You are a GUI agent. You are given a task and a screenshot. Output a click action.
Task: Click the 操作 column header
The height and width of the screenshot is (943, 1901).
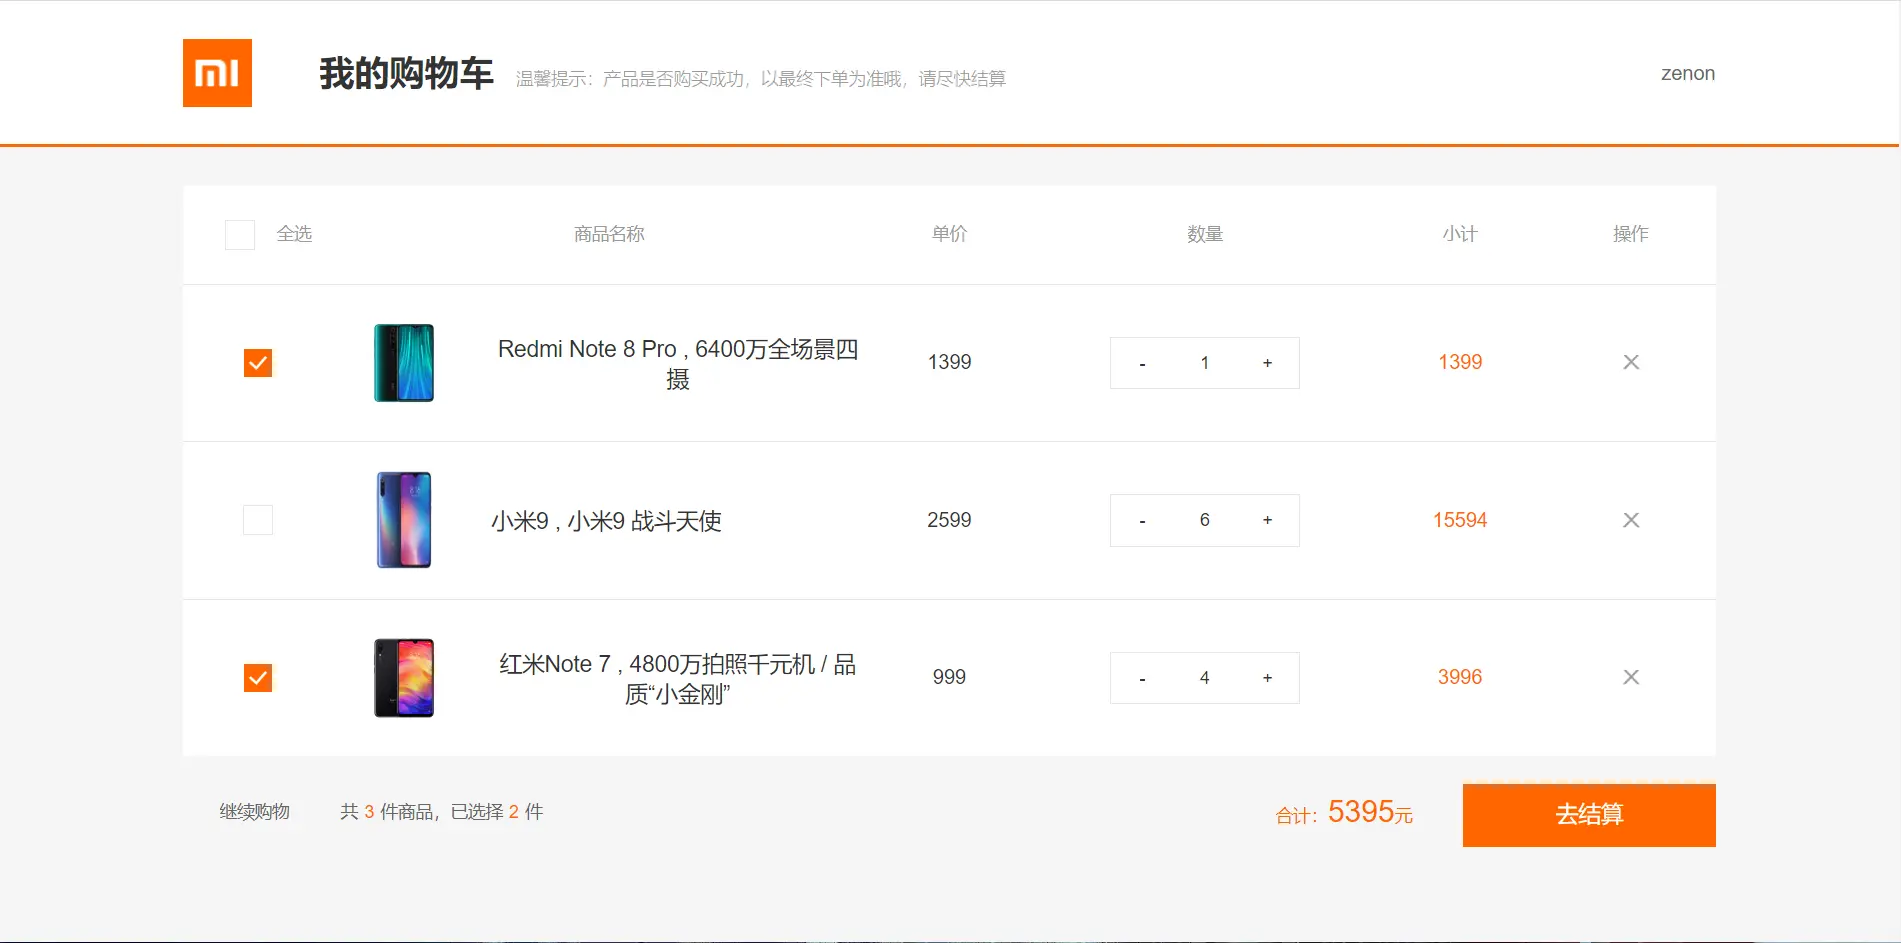tap(1631, 234)
